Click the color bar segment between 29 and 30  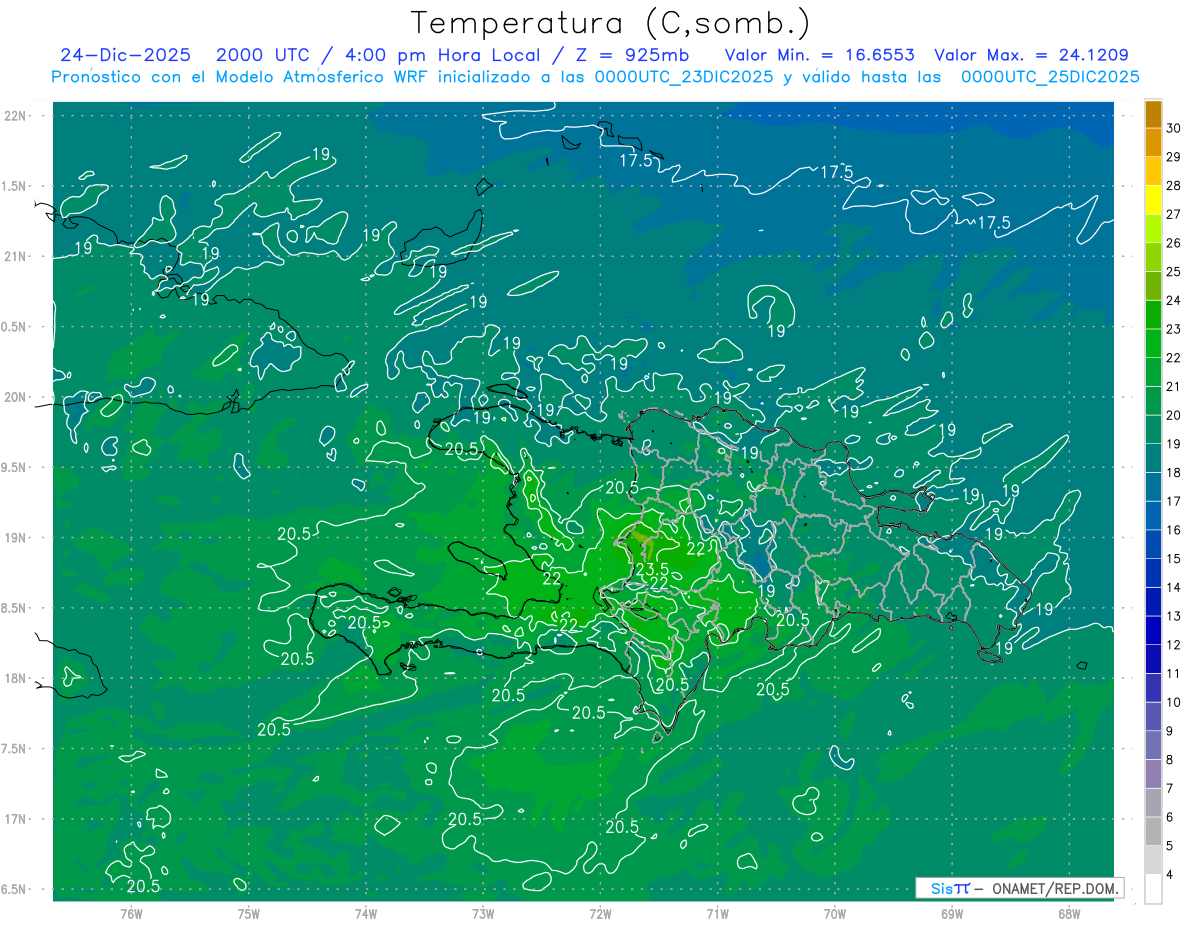coord(1153,142)
